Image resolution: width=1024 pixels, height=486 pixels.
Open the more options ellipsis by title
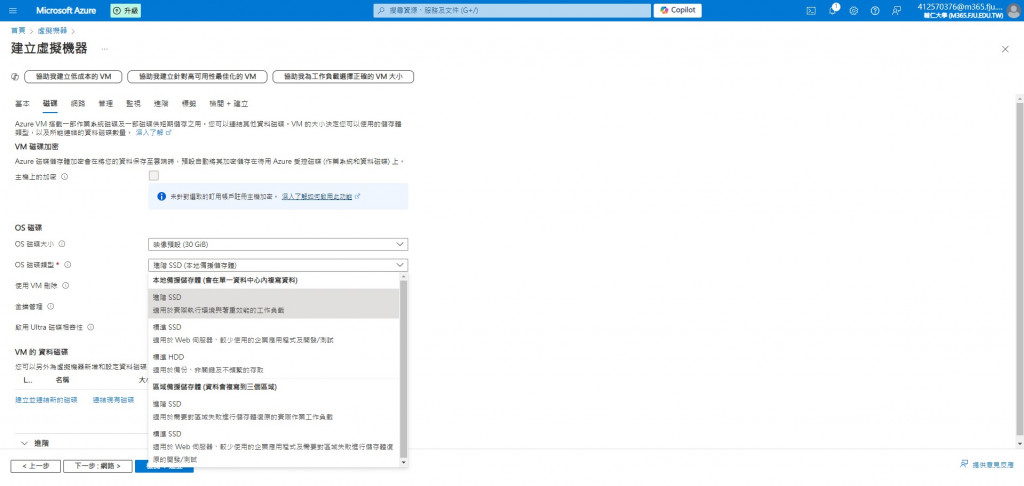(x=104, y=50)
